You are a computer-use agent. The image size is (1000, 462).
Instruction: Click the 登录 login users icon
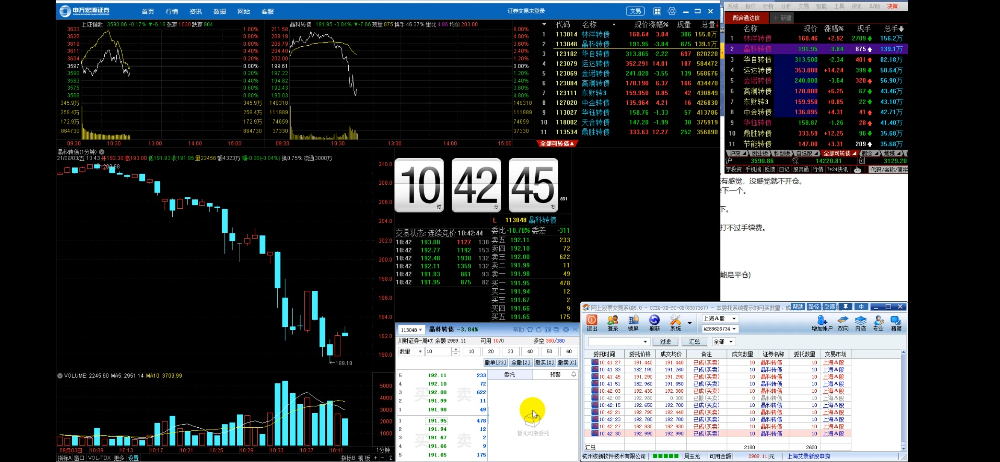[613, 324]
